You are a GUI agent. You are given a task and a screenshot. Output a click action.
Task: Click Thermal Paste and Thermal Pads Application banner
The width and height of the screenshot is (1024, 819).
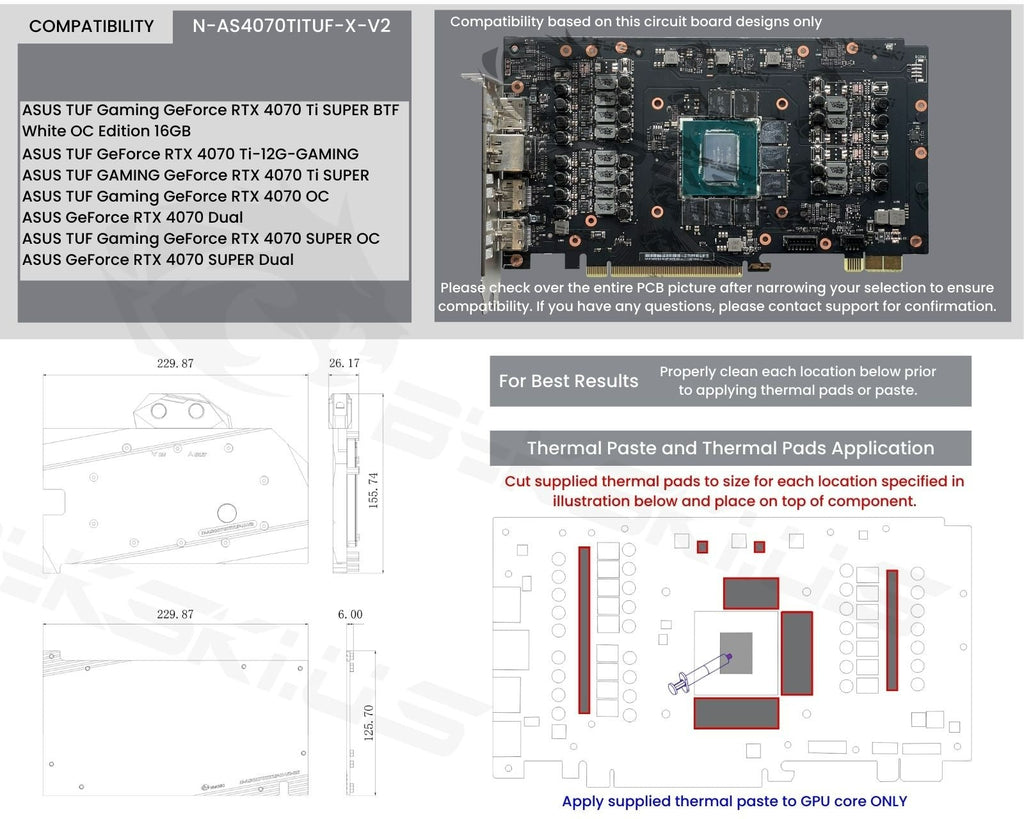(730, 448)
